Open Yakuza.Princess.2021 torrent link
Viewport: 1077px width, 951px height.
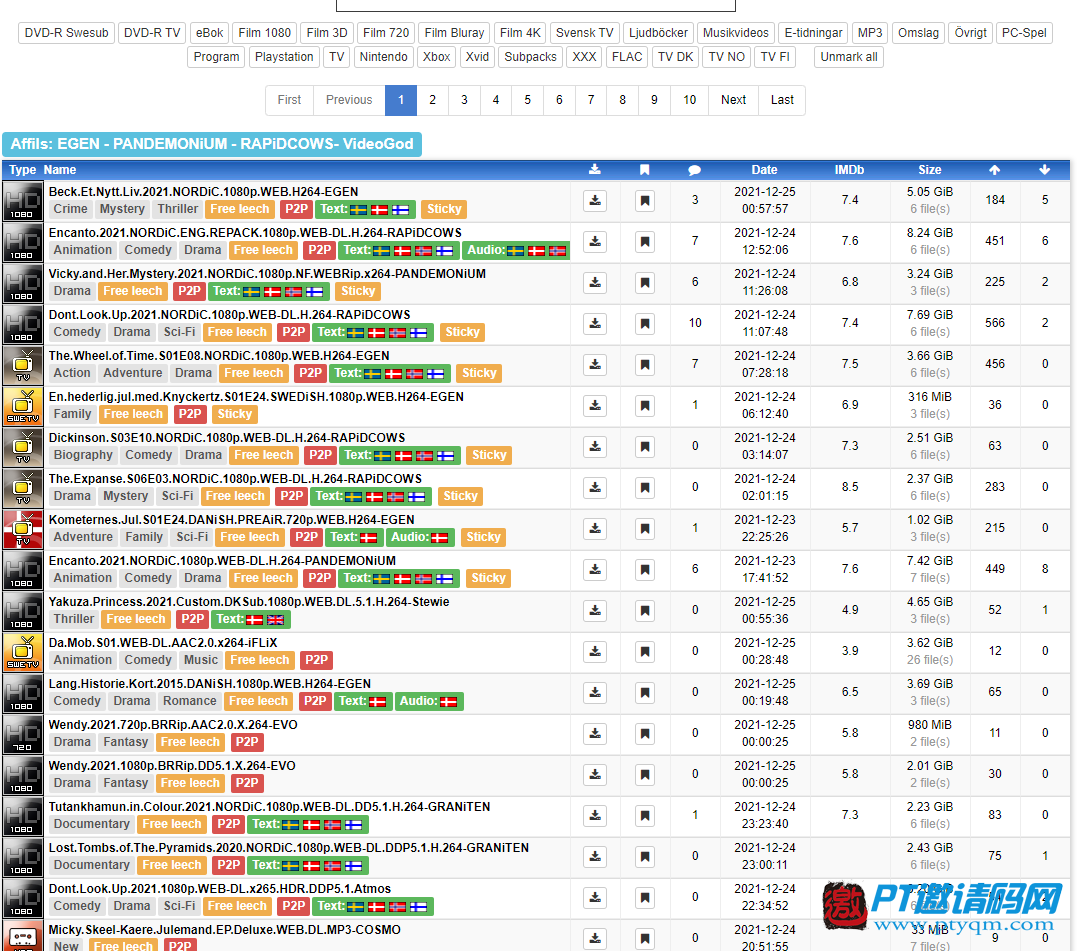249,601
